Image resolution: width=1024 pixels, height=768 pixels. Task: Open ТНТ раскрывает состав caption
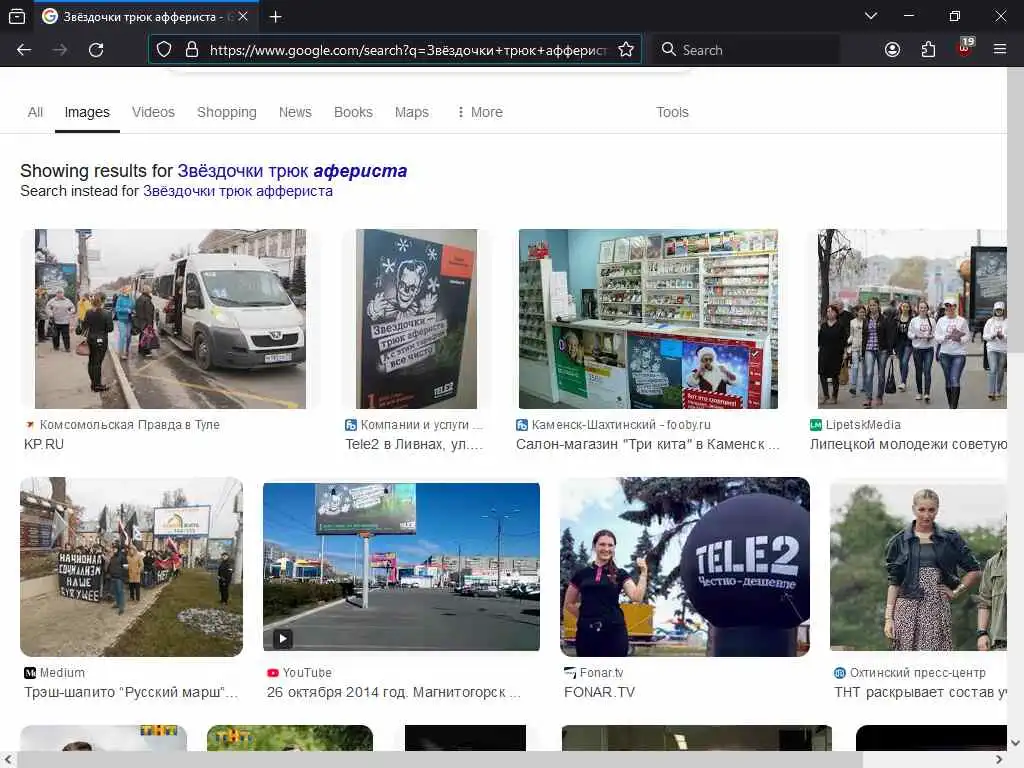[920, 692]
